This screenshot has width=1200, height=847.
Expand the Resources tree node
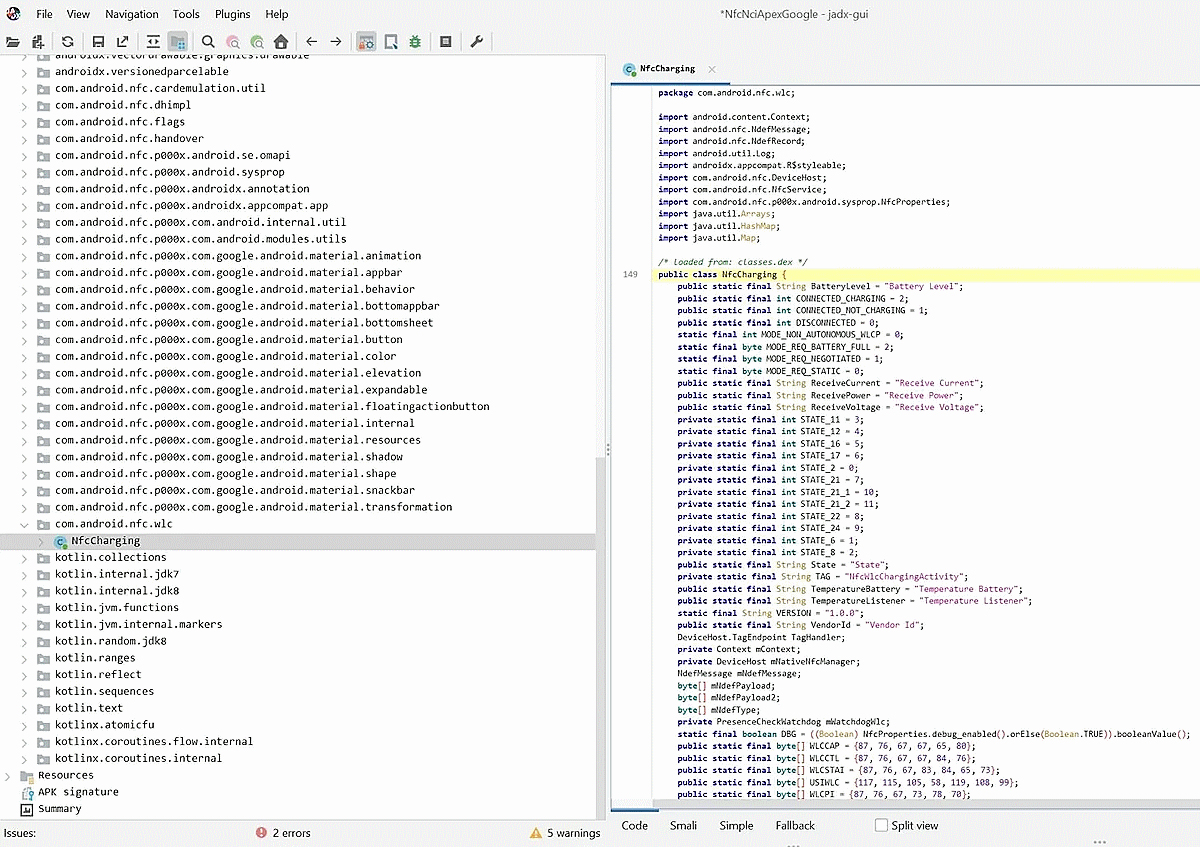point(8,775)
